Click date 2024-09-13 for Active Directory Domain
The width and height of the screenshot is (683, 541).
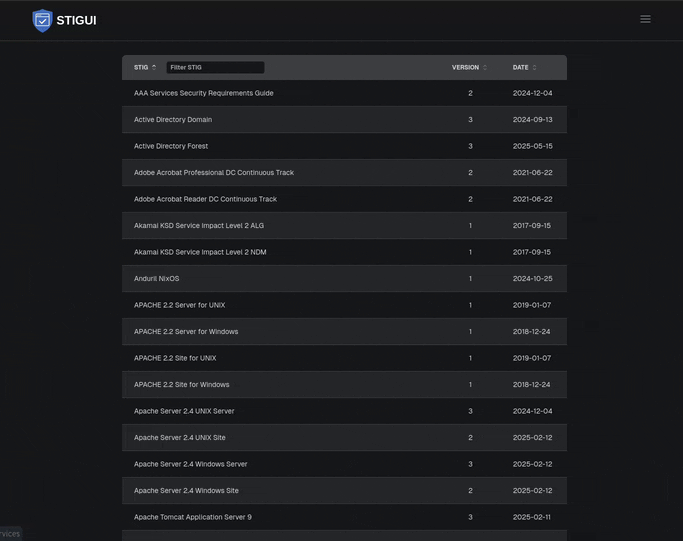click(532, 119)
